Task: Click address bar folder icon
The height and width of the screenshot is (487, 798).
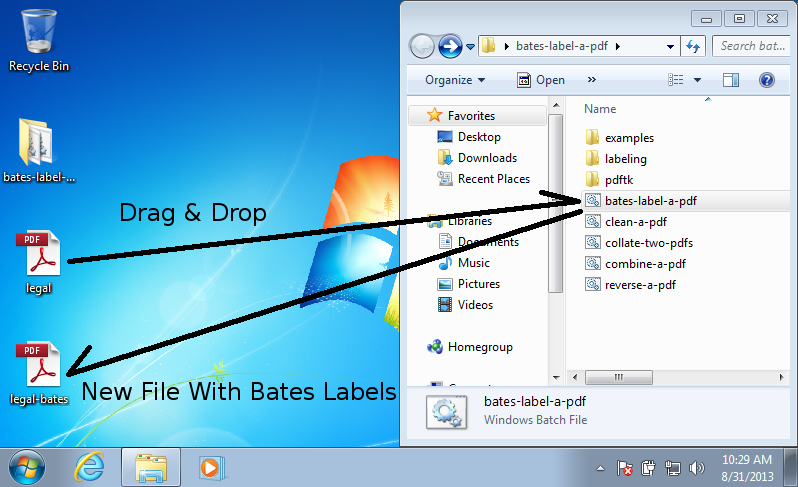Action: coord(489,46)
